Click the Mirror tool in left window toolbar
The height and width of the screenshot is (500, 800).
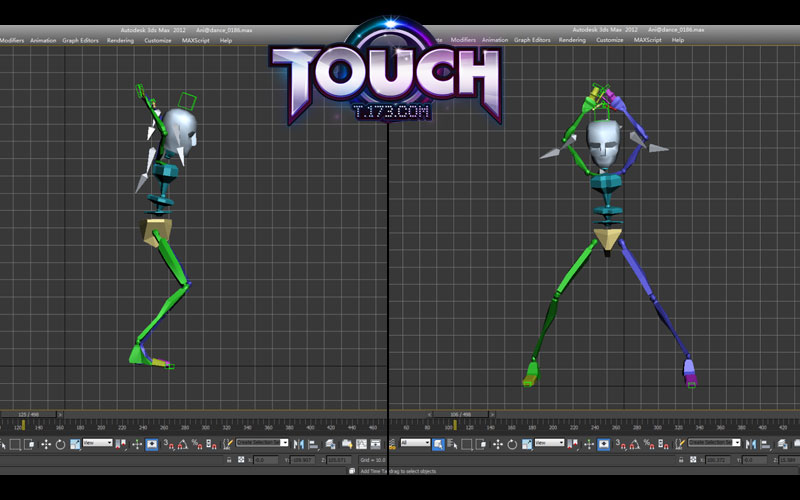click(x=298, y=444)
